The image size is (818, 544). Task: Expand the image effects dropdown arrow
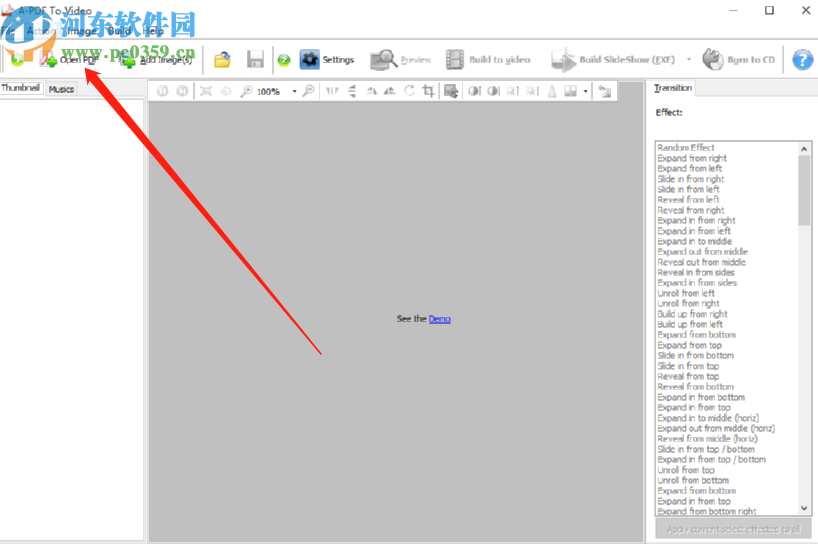click(x=585, y=92)
